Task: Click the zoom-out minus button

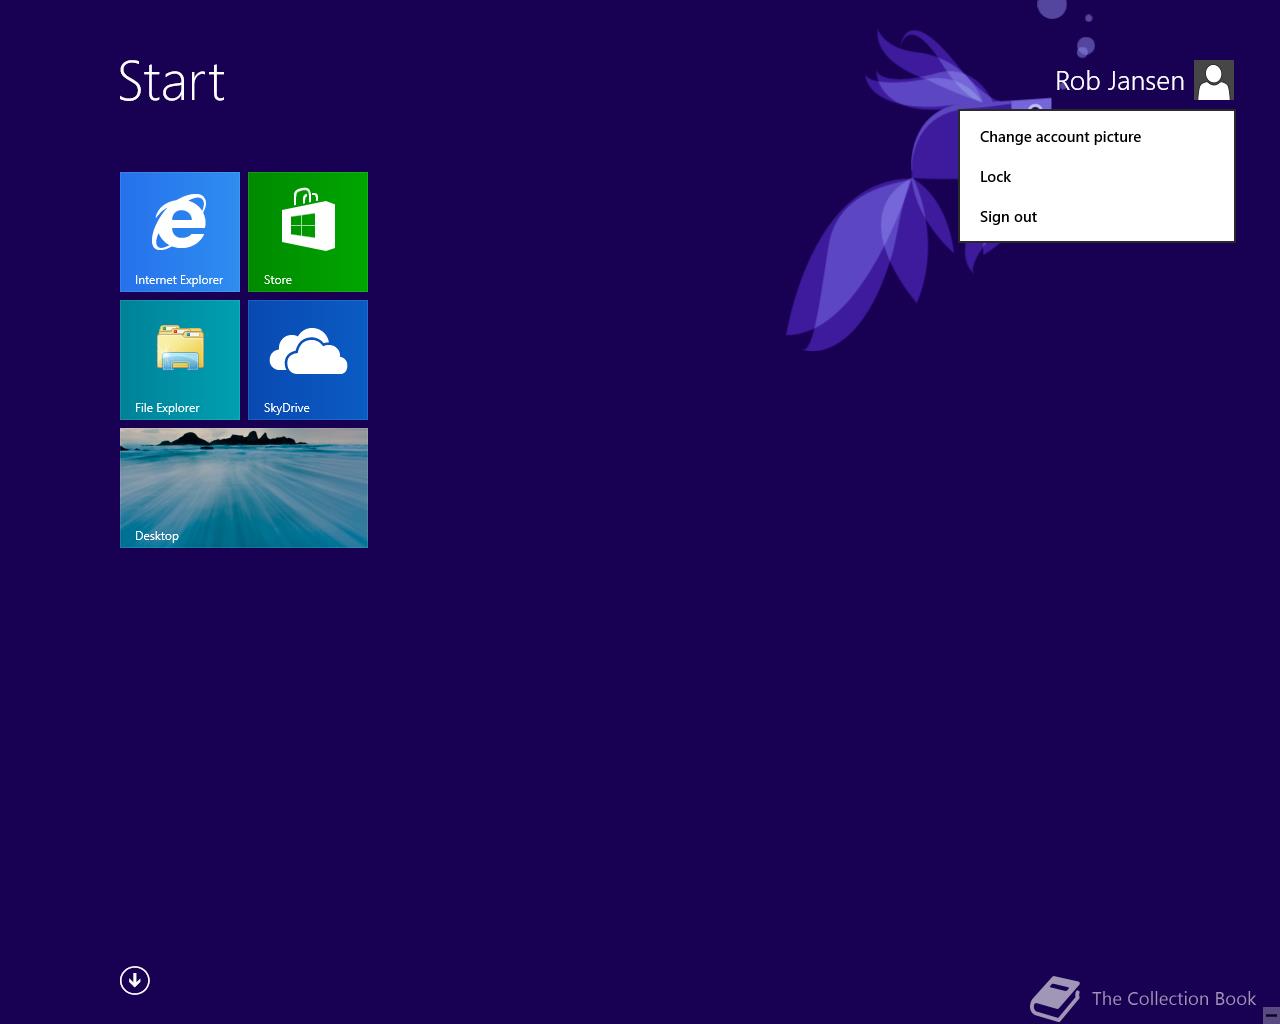Action: pos(1271,1015)
